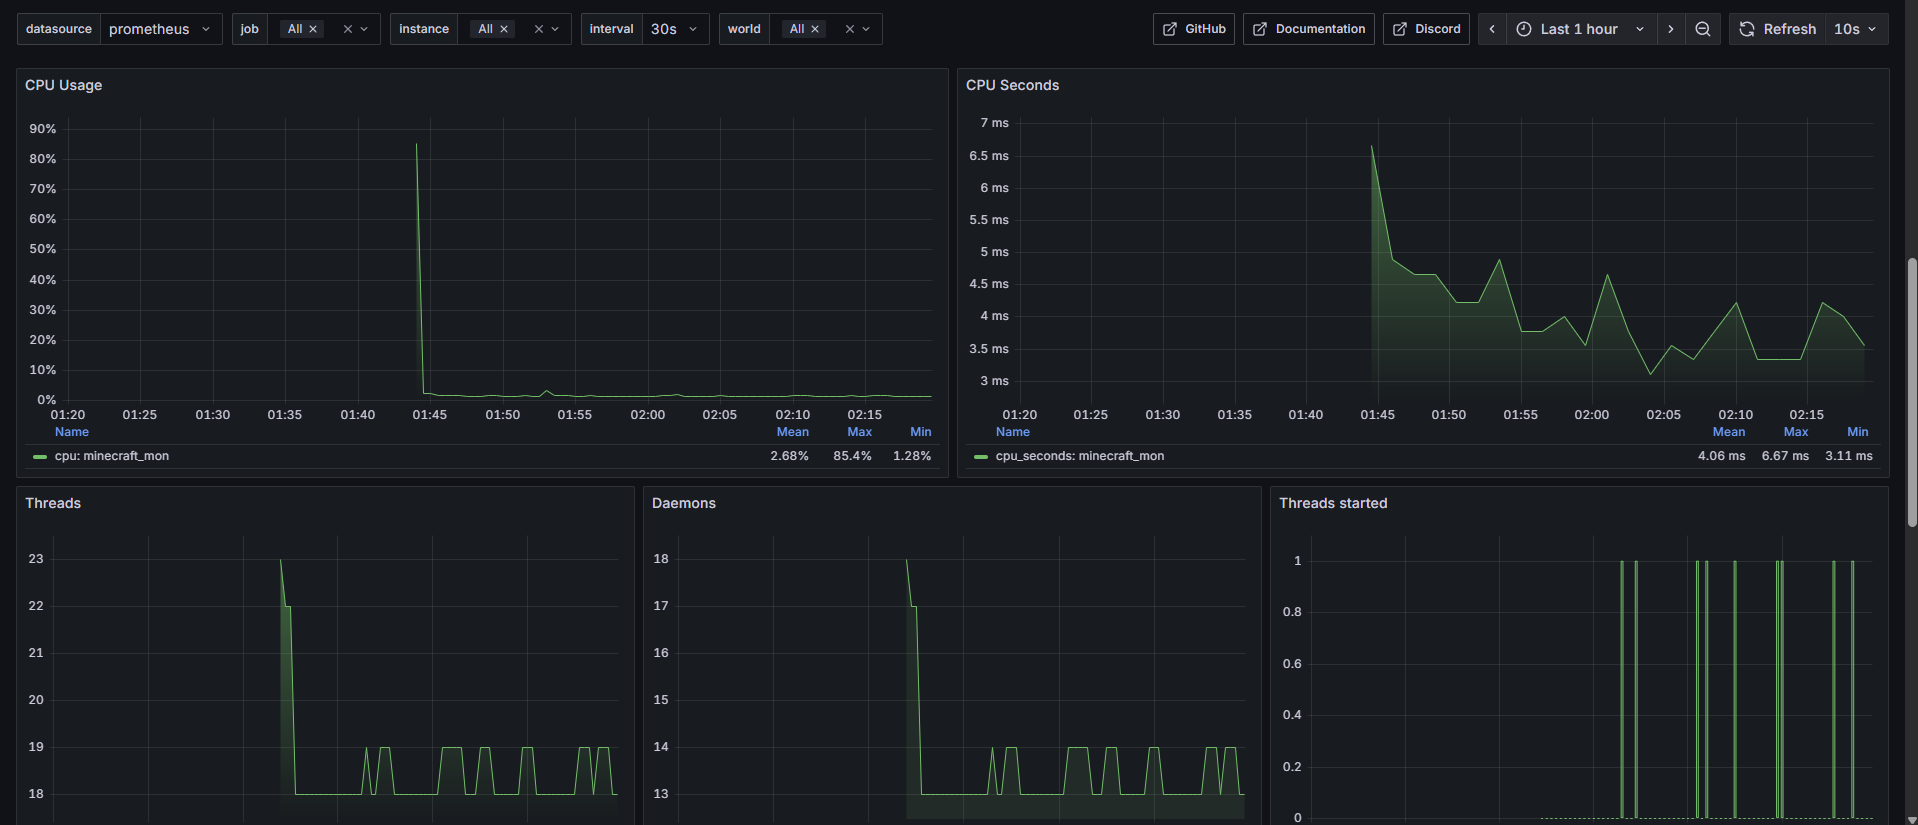The height and width of the screenshot is (825, 1918).
Task: Shift time range forward with right arrow
Action: tap(1671, 29)
